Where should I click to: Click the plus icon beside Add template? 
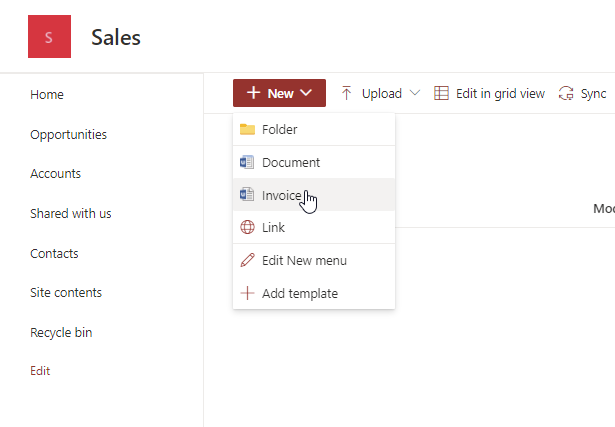click(247, 294)
